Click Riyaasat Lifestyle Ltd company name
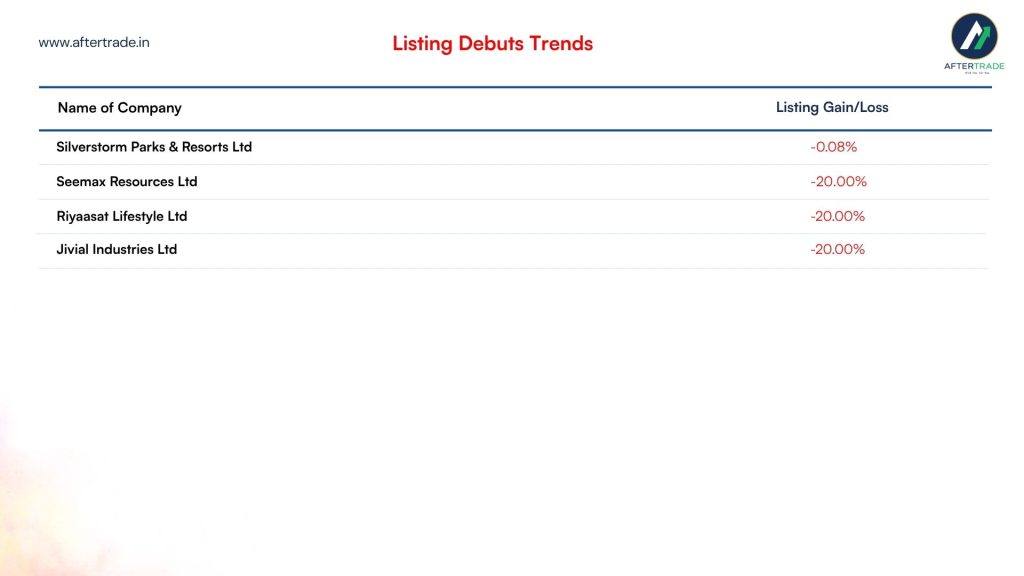Screen dimensions: 1024x576 121,216
